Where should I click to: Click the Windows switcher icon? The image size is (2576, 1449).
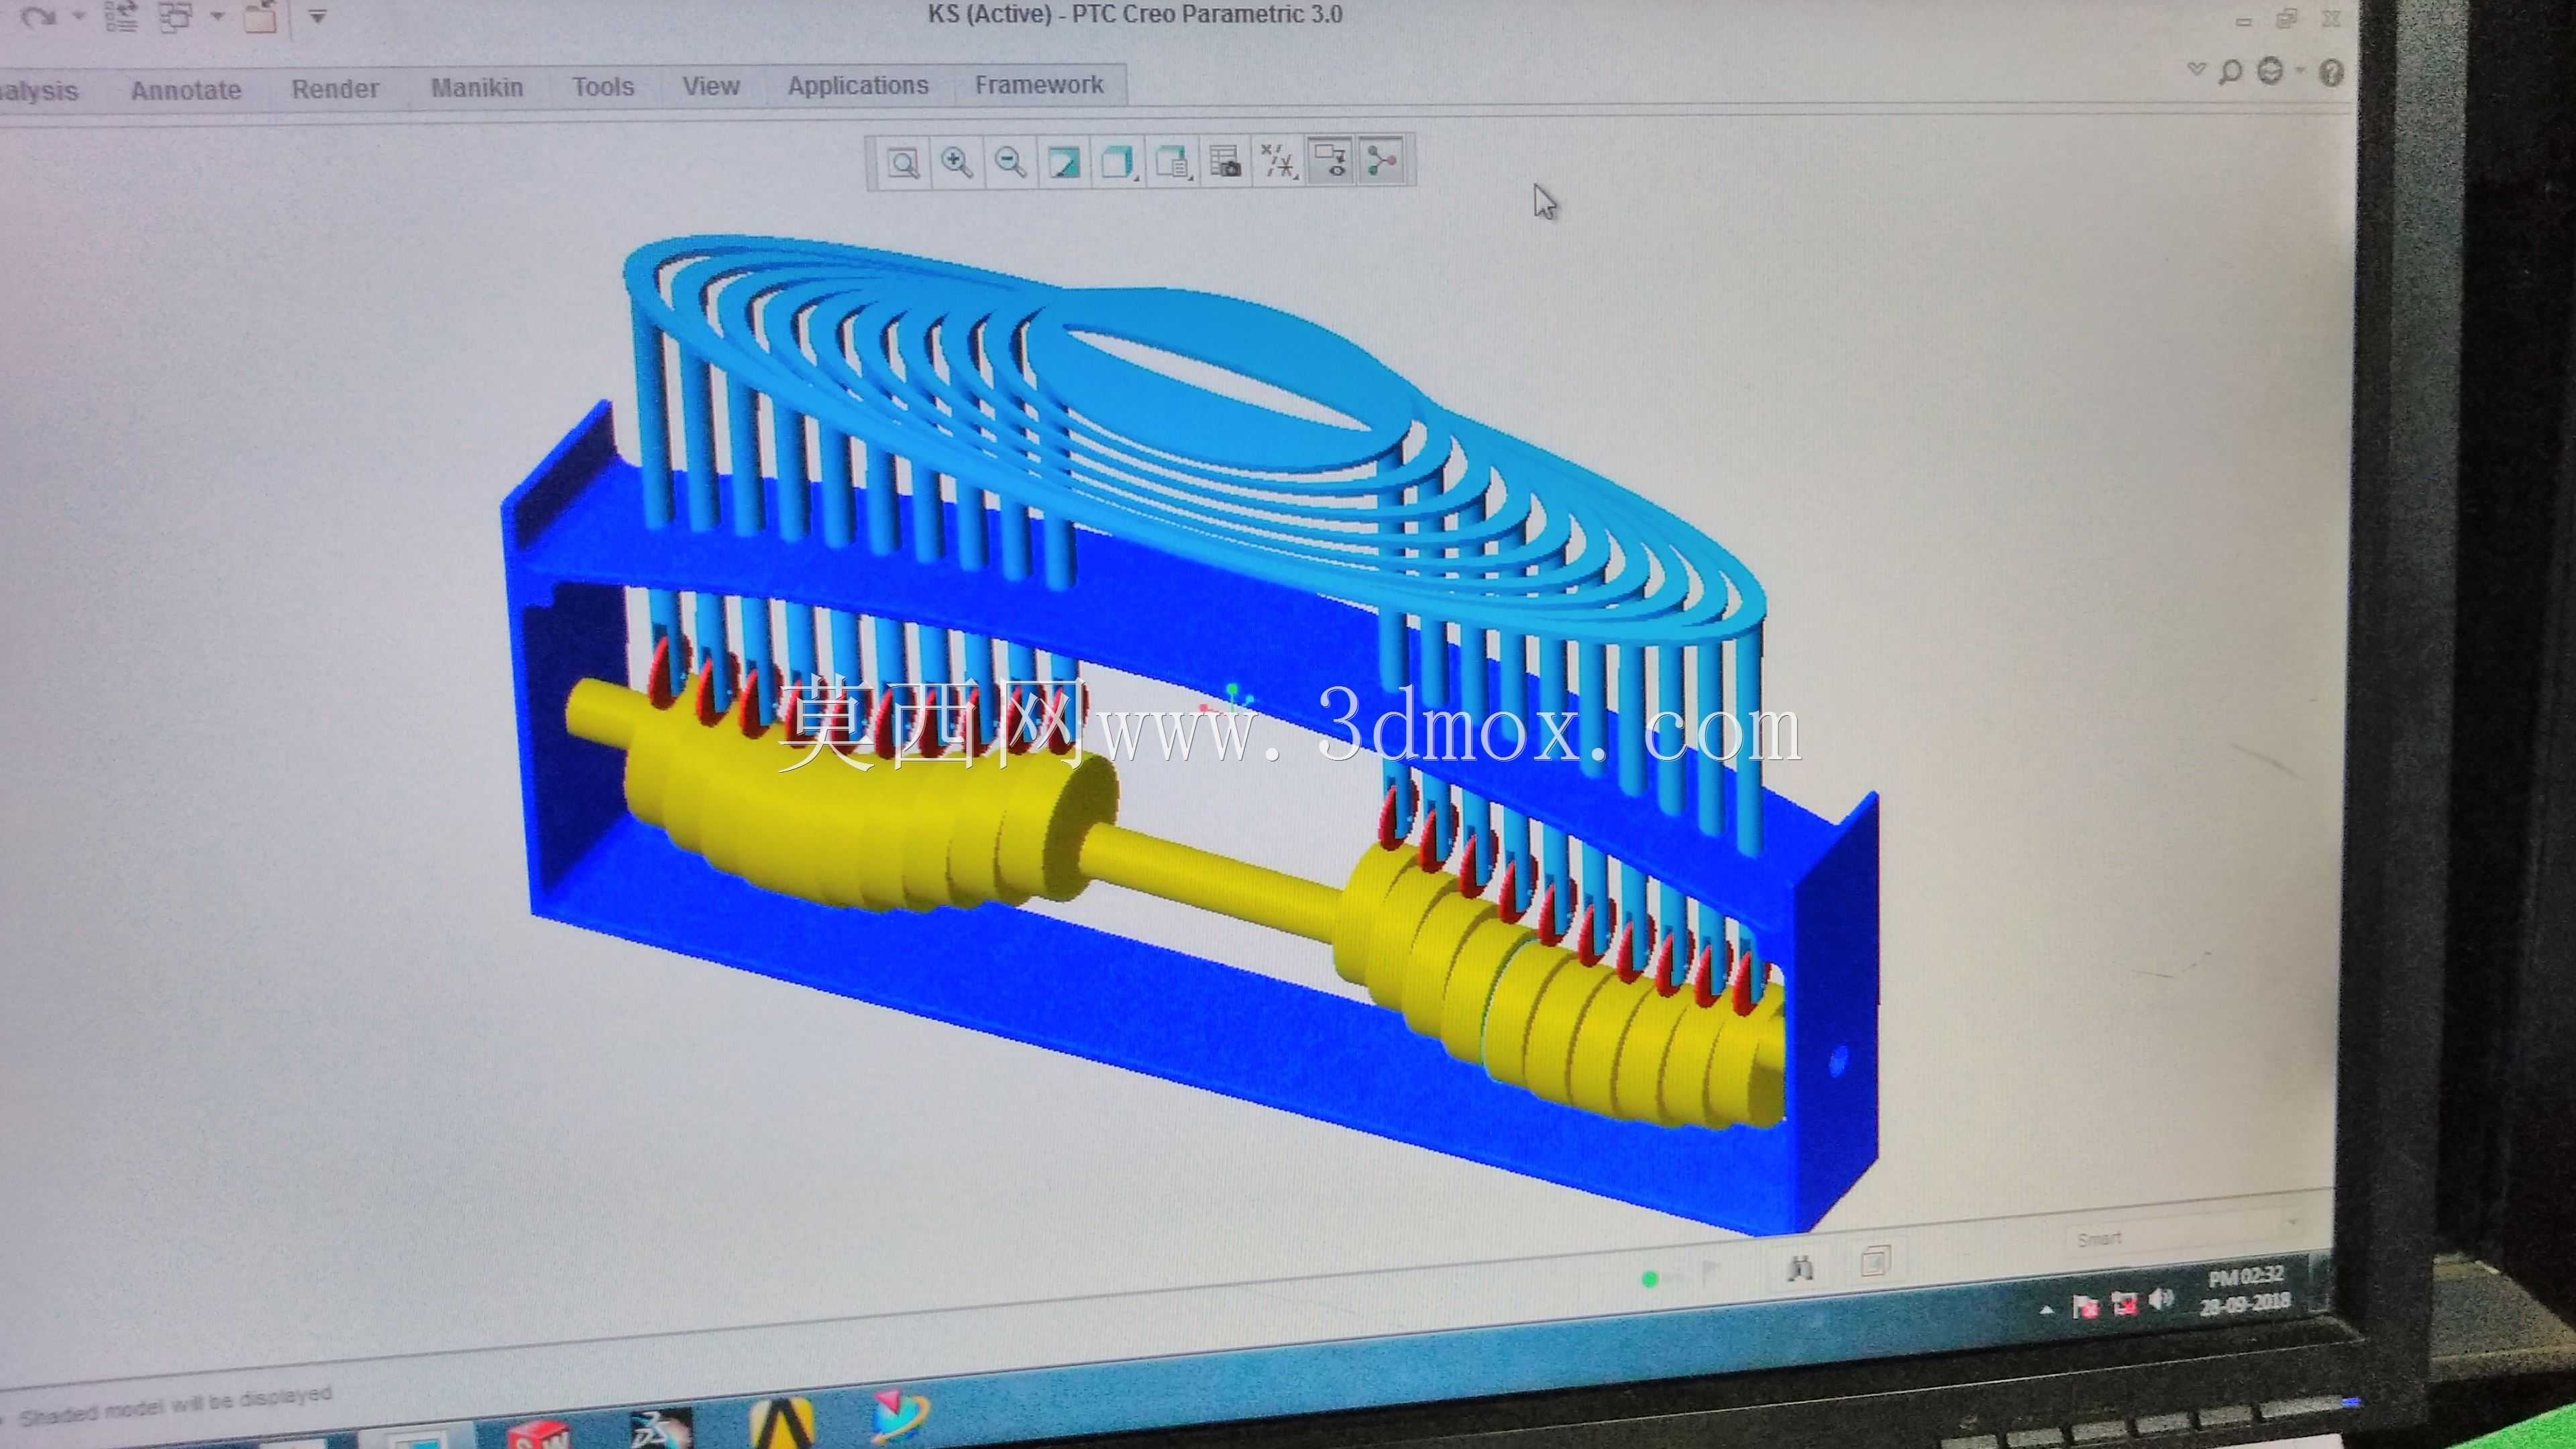pyautogui.click(x=176, y=17)
